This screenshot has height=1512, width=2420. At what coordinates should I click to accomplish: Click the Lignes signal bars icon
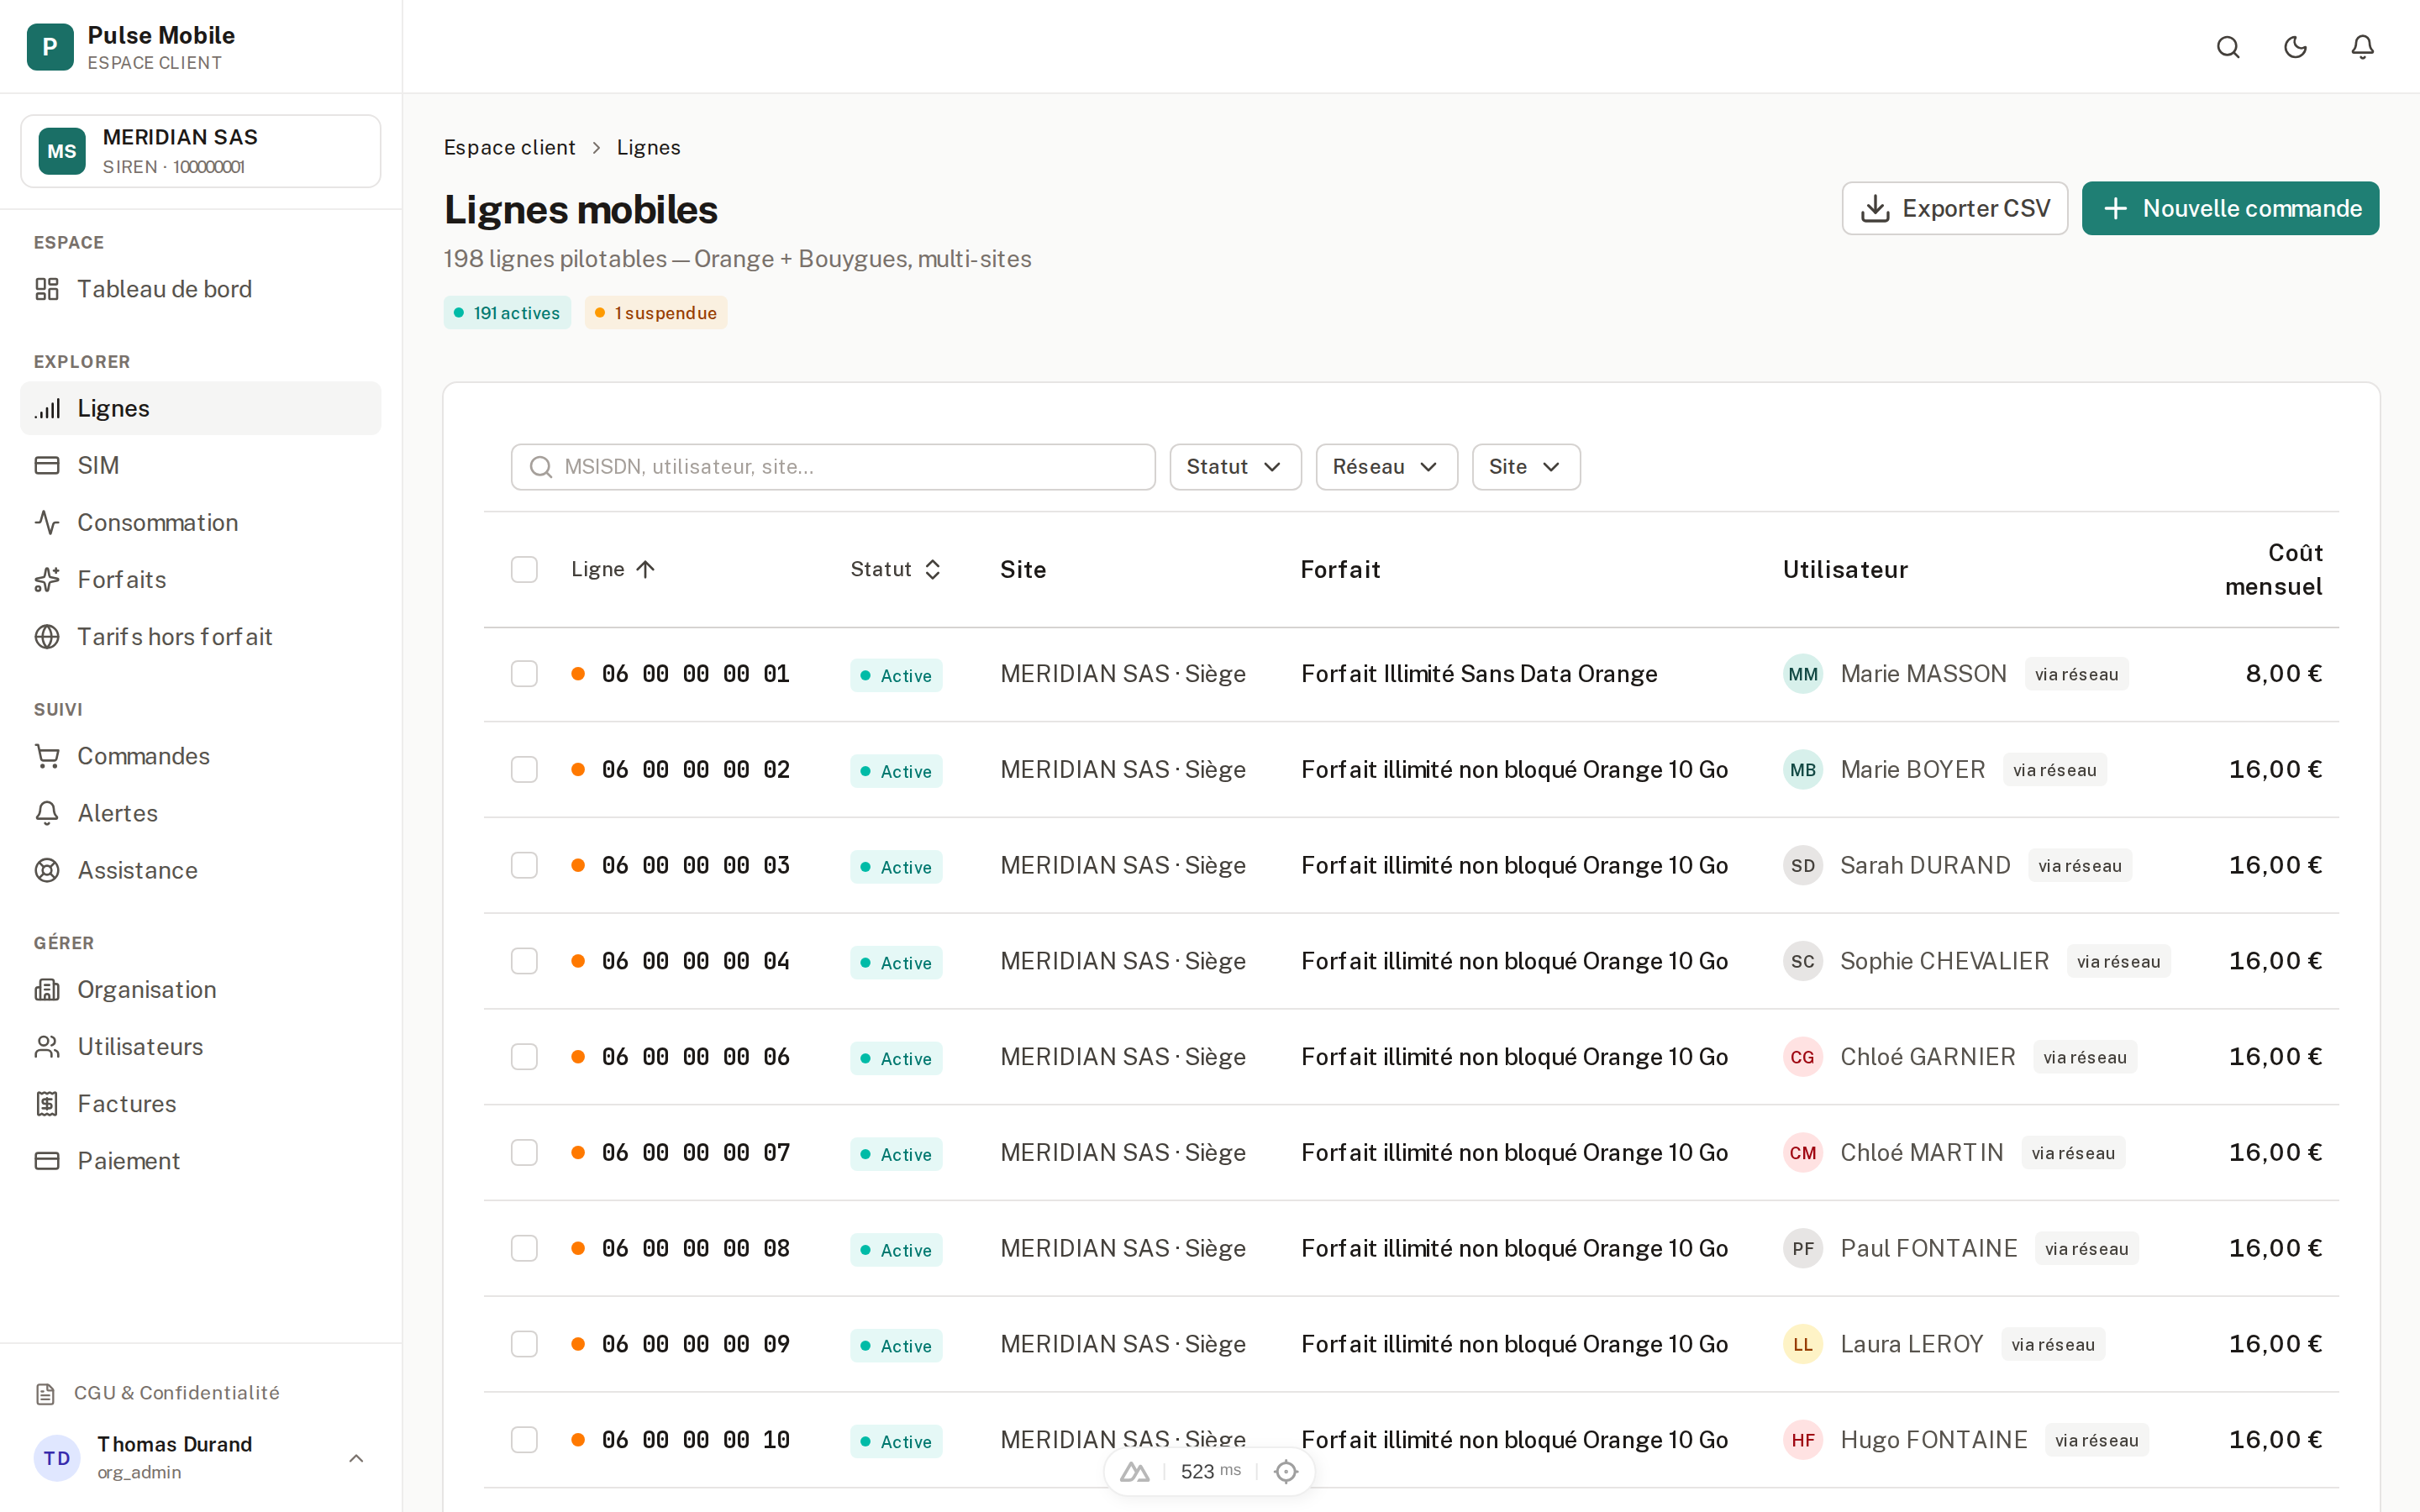point(47,408)
